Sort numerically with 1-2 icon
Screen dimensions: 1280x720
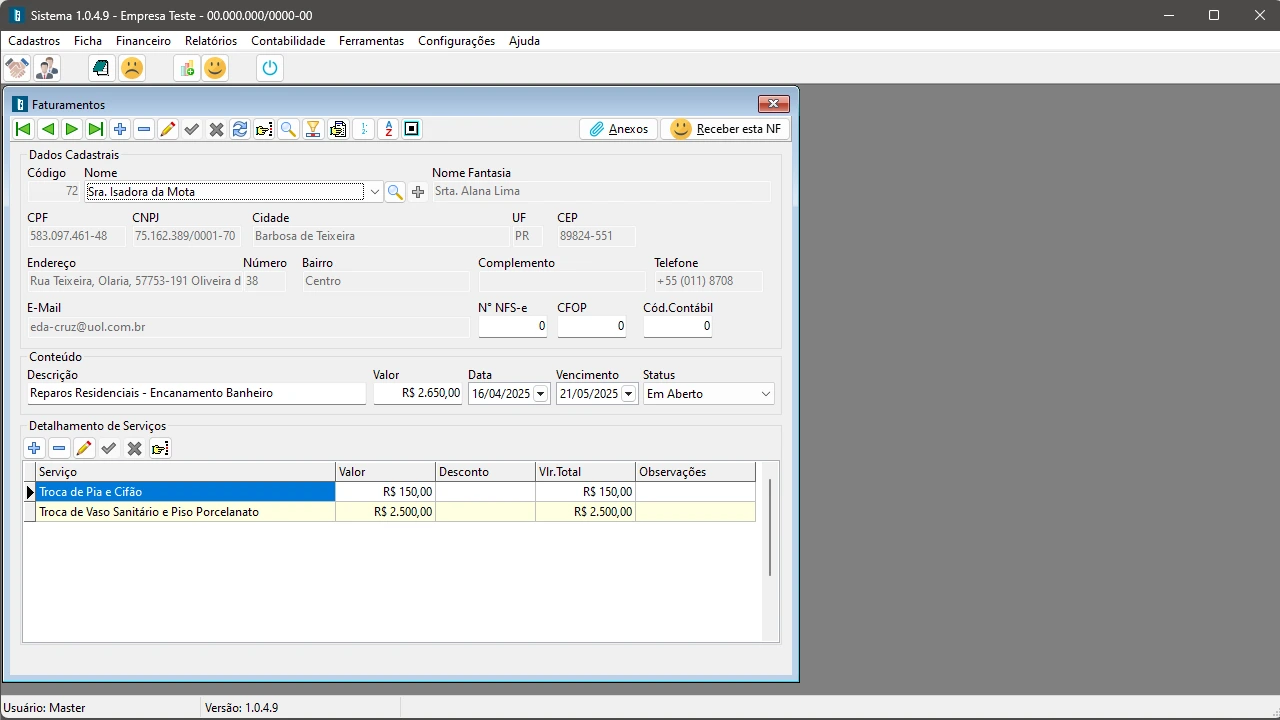pos(364,129)
